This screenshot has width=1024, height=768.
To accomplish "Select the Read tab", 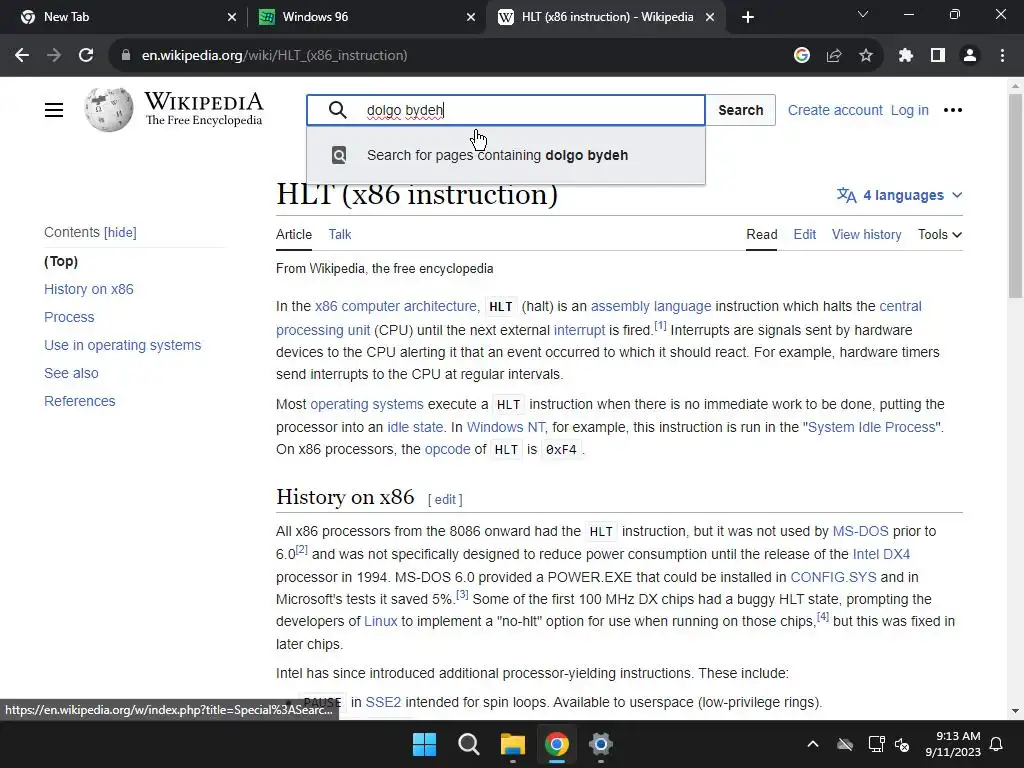I will 761,234.
